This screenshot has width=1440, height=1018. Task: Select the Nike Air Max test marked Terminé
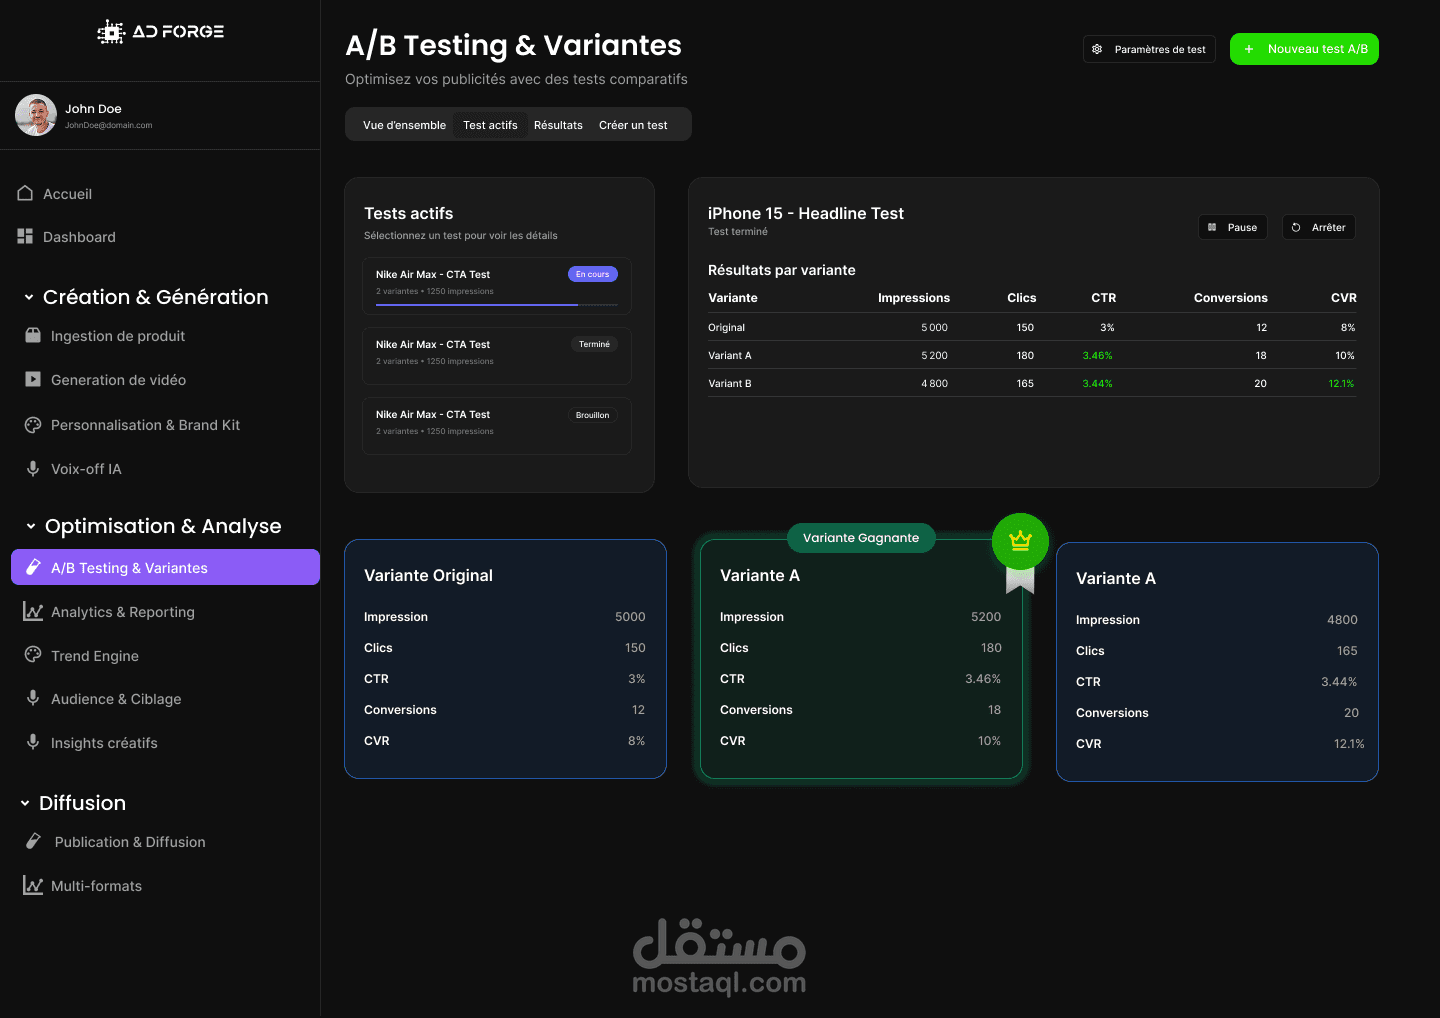(497, 356)
